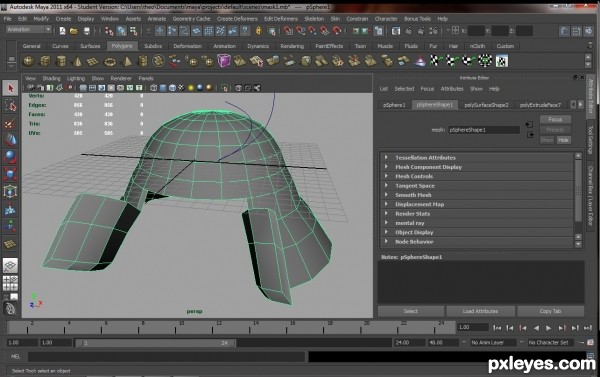This screenshot has height=377, width=600.
Task: Open the polySurfaceShape2 attribute tab
Action: tap(486, 105)
